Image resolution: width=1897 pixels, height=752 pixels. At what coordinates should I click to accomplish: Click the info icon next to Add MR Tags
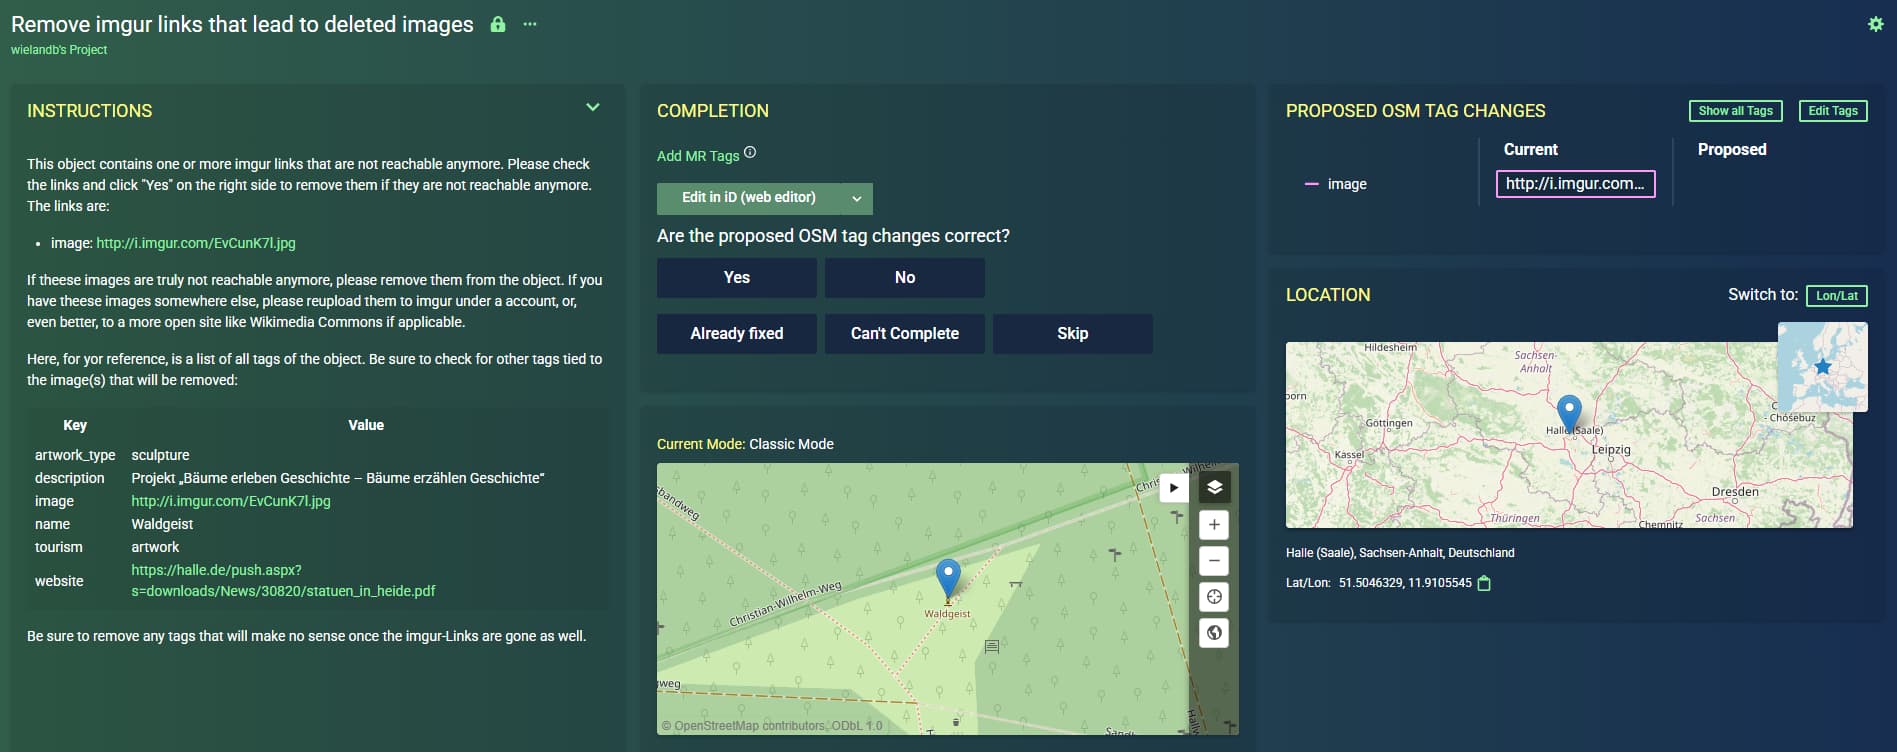(750, 152)
